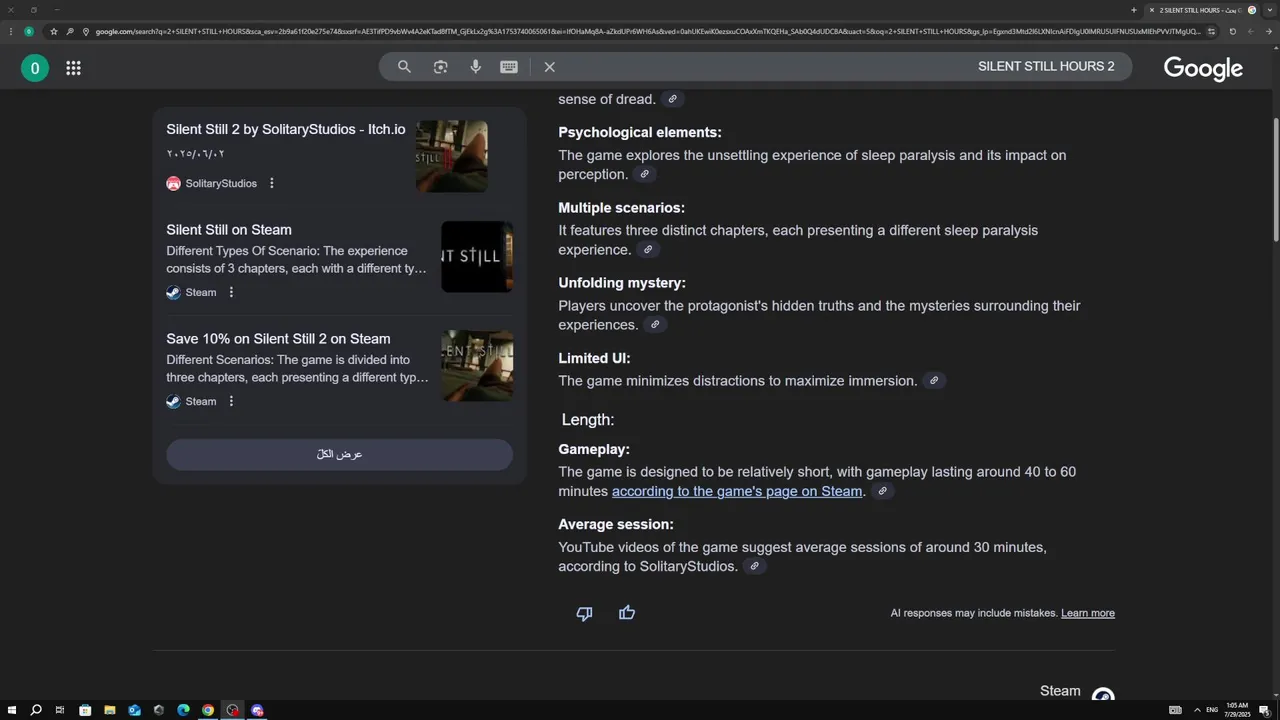Click the 'Gameplay:' heading
This screenshot has height=720, width=1280.
click(x=594, y=450)
